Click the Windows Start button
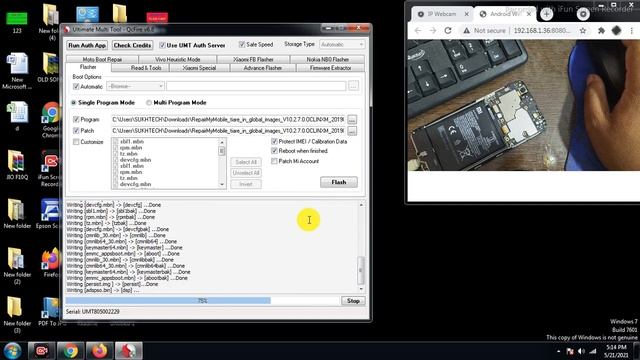Screen dimensions: 640x360 (12, 351)
